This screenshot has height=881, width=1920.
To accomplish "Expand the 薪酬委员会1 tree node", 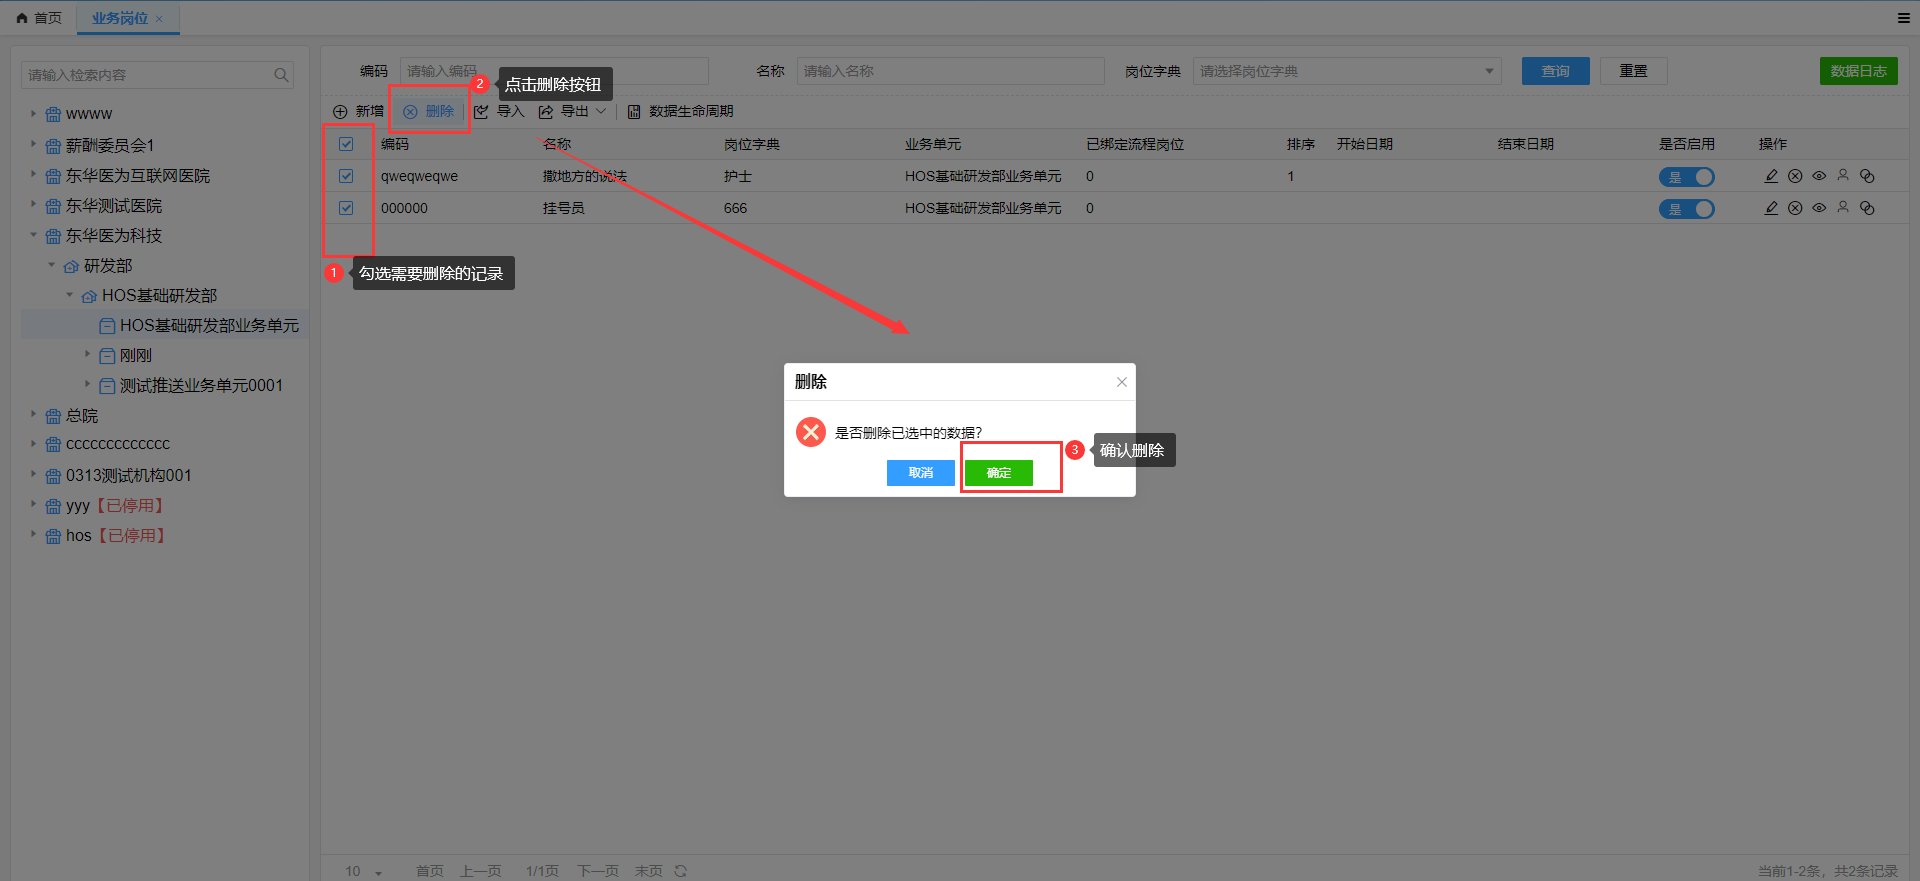I will [x=33, y=145].
